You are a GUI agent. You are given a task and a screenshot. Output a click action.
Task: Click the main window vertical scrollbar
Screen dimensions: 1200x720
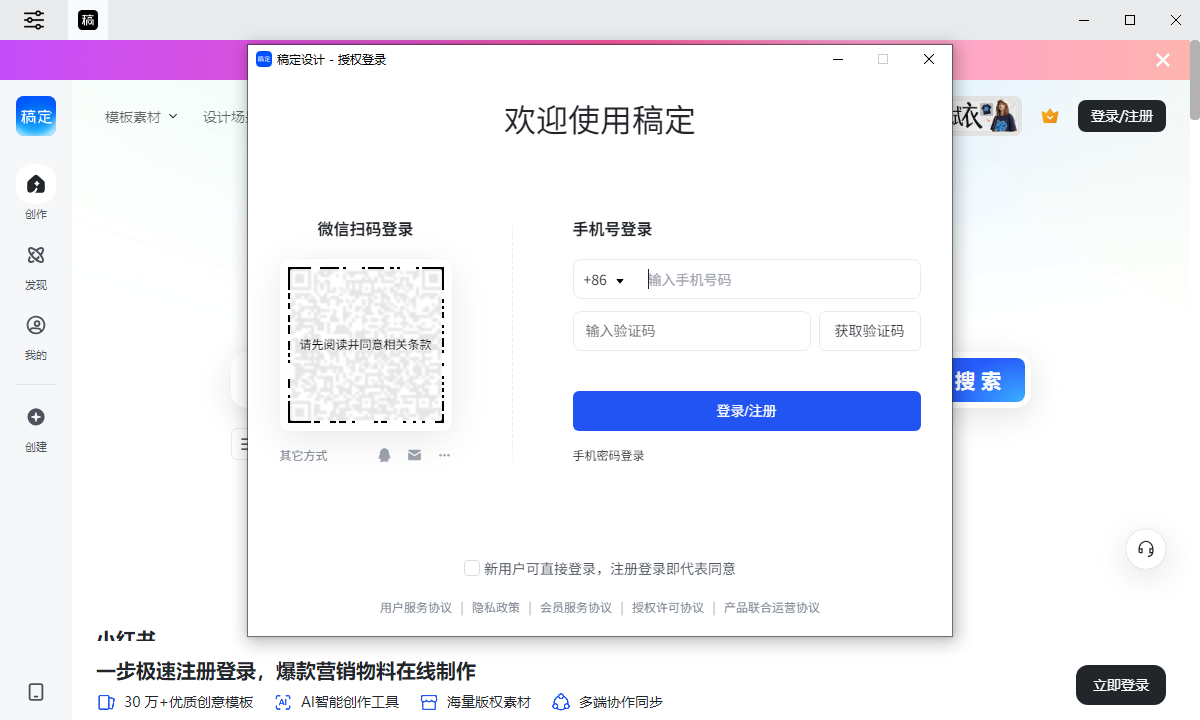[1194, 80]
